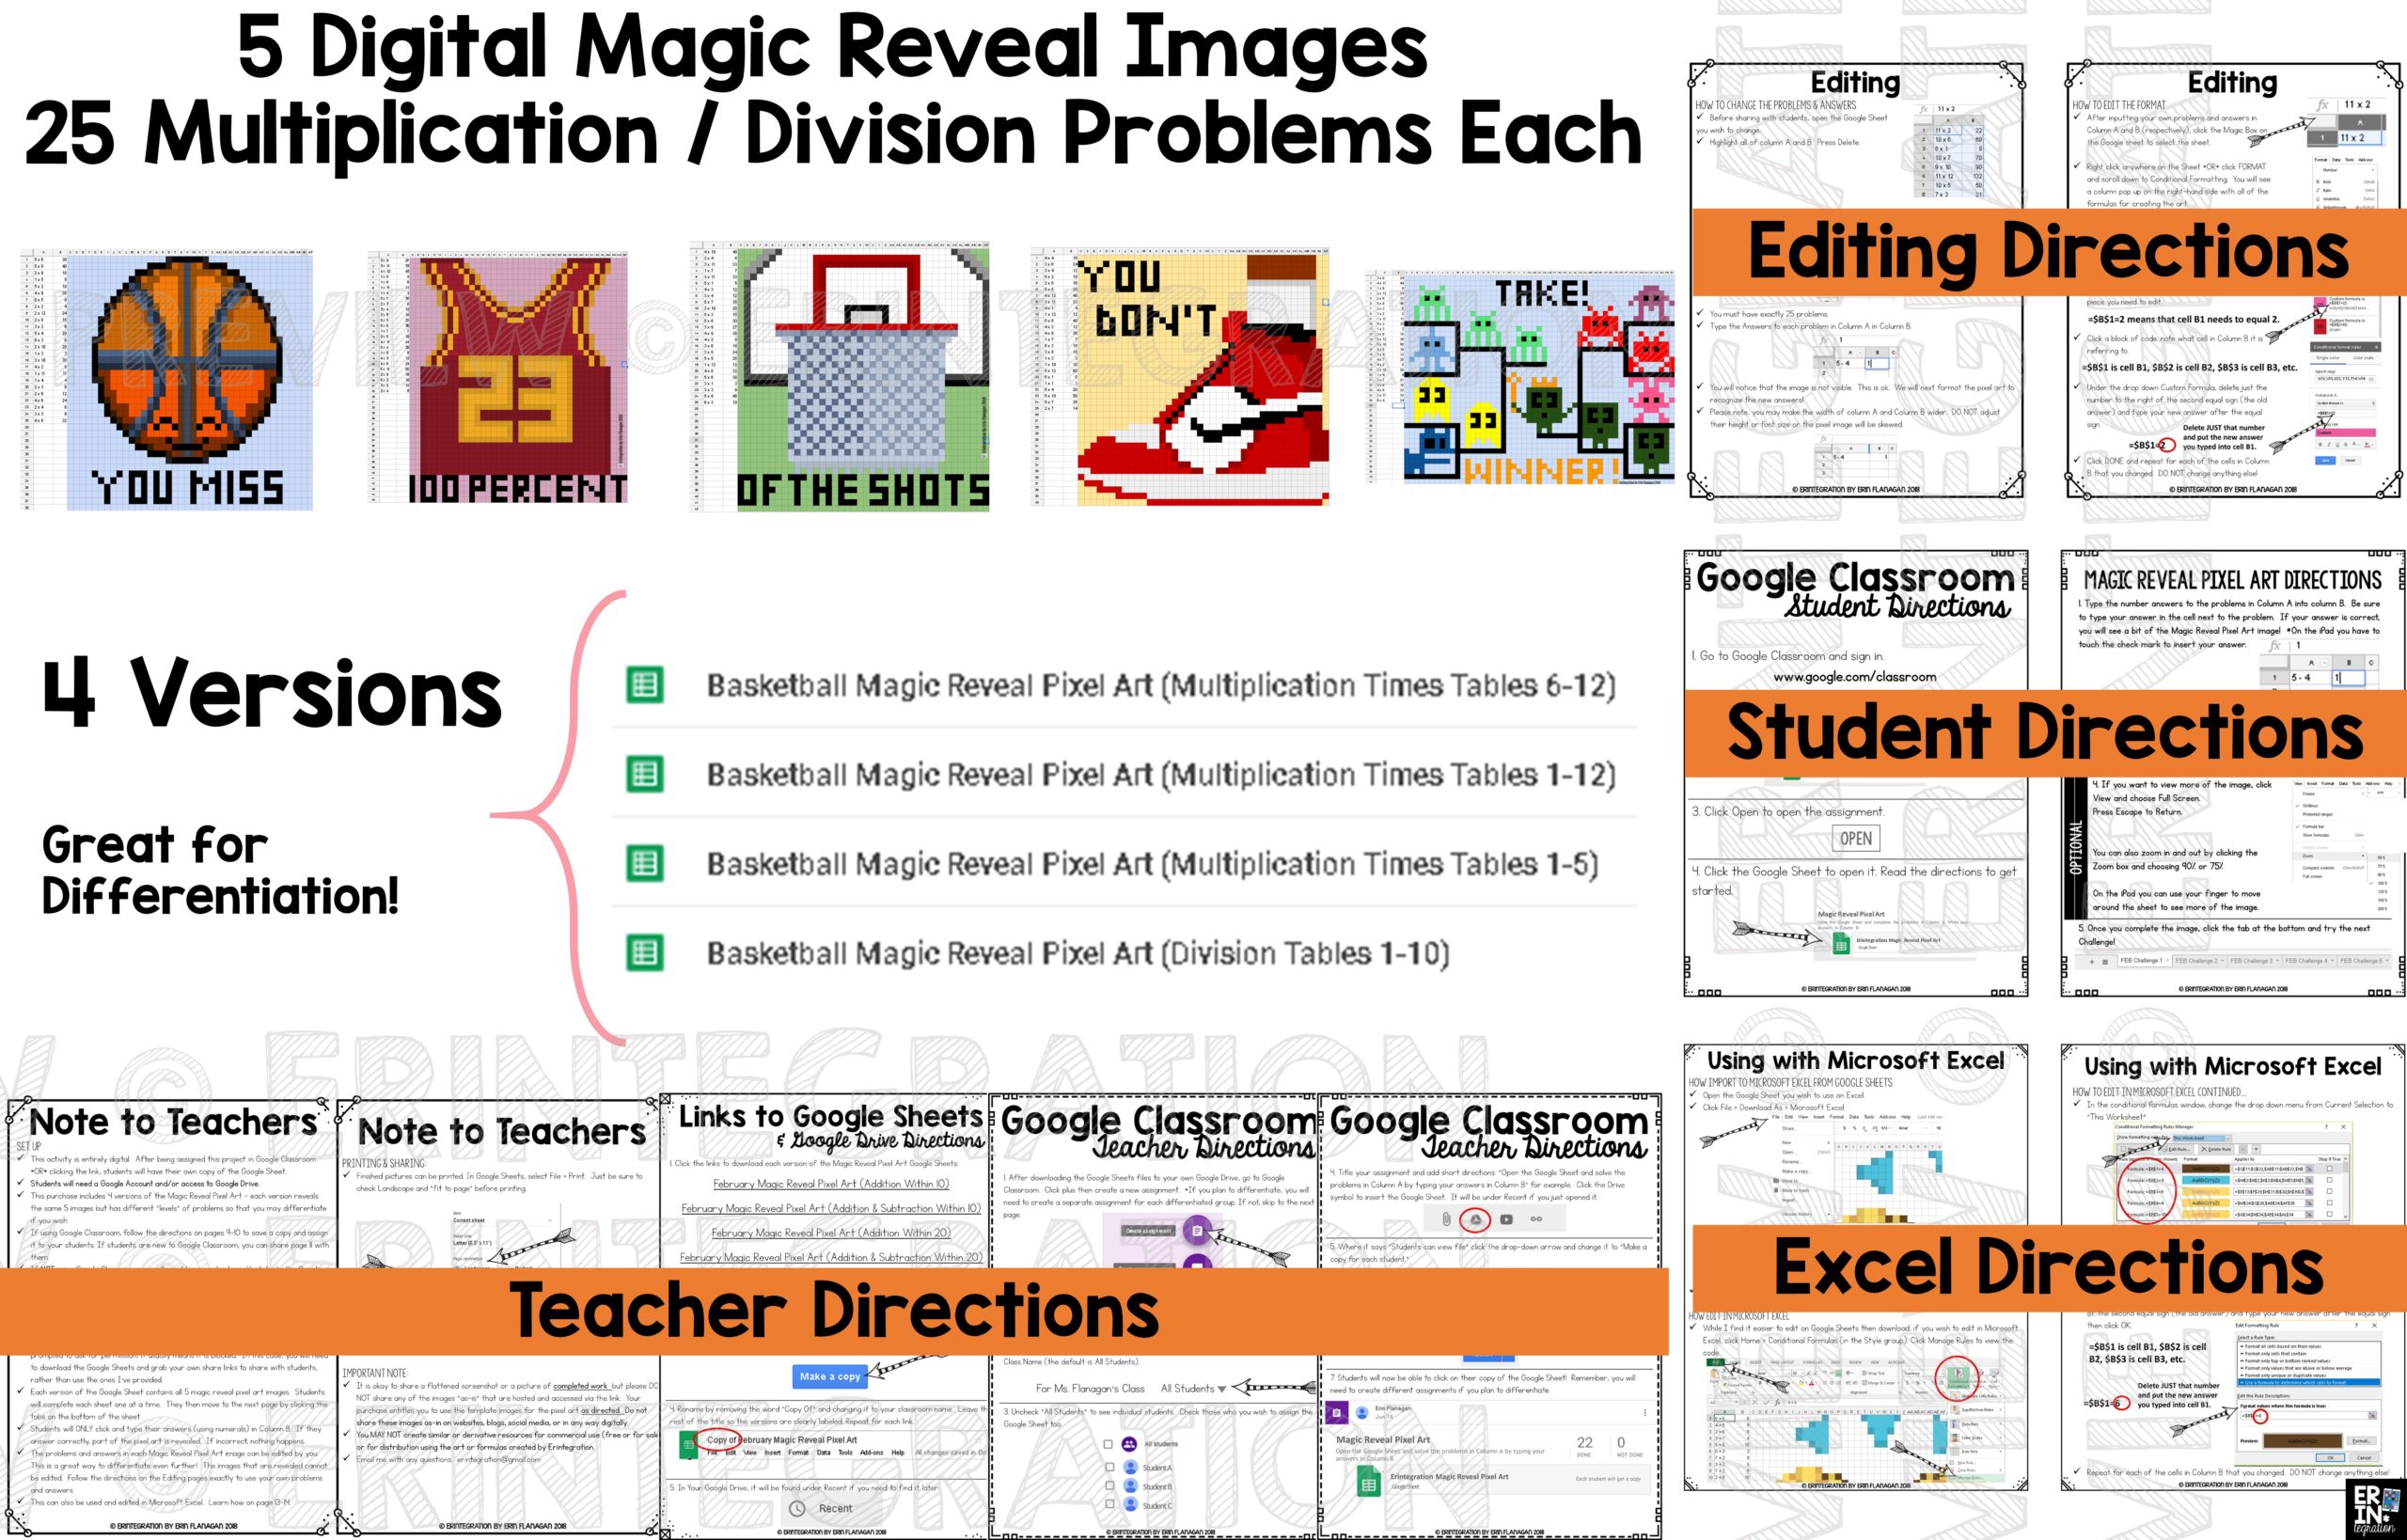Click the YouTube video attach icon

click(x=1507, y=1220)
